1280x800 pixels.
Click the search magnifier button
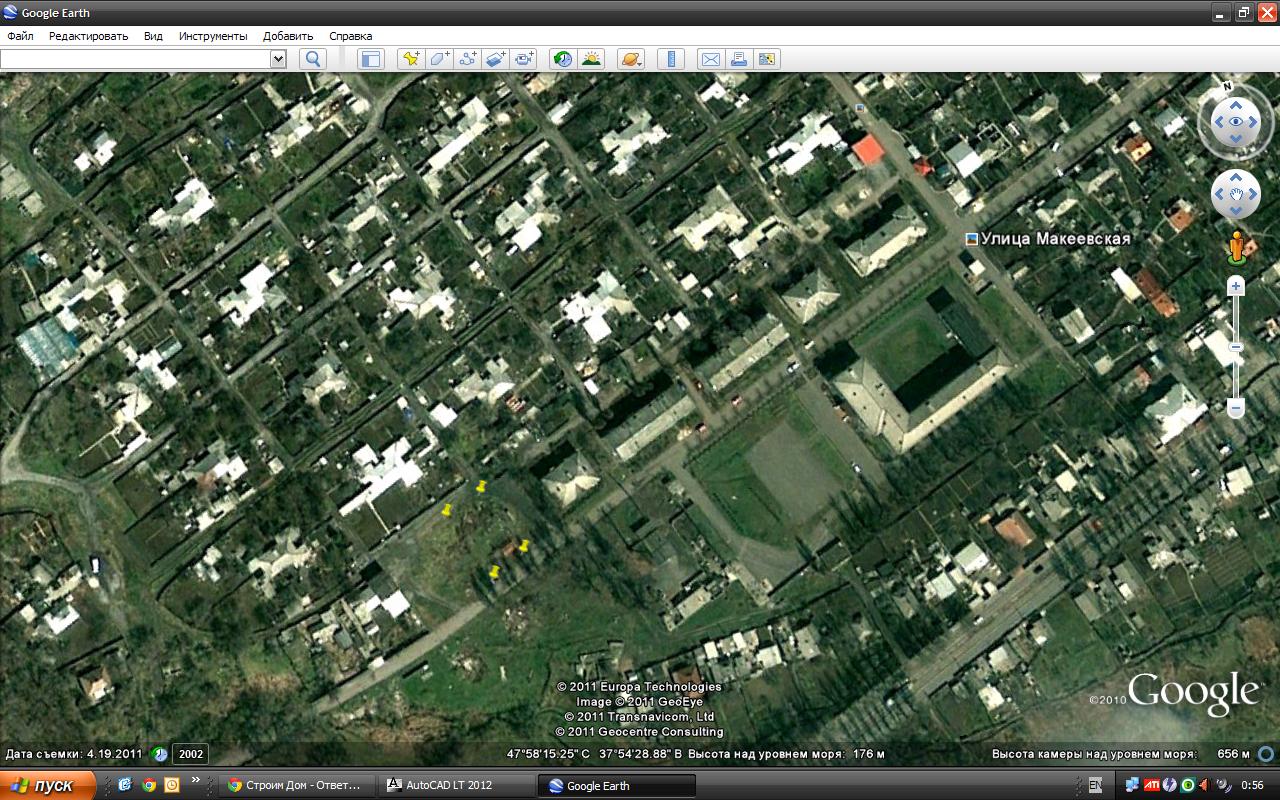[x=313, y=59]
